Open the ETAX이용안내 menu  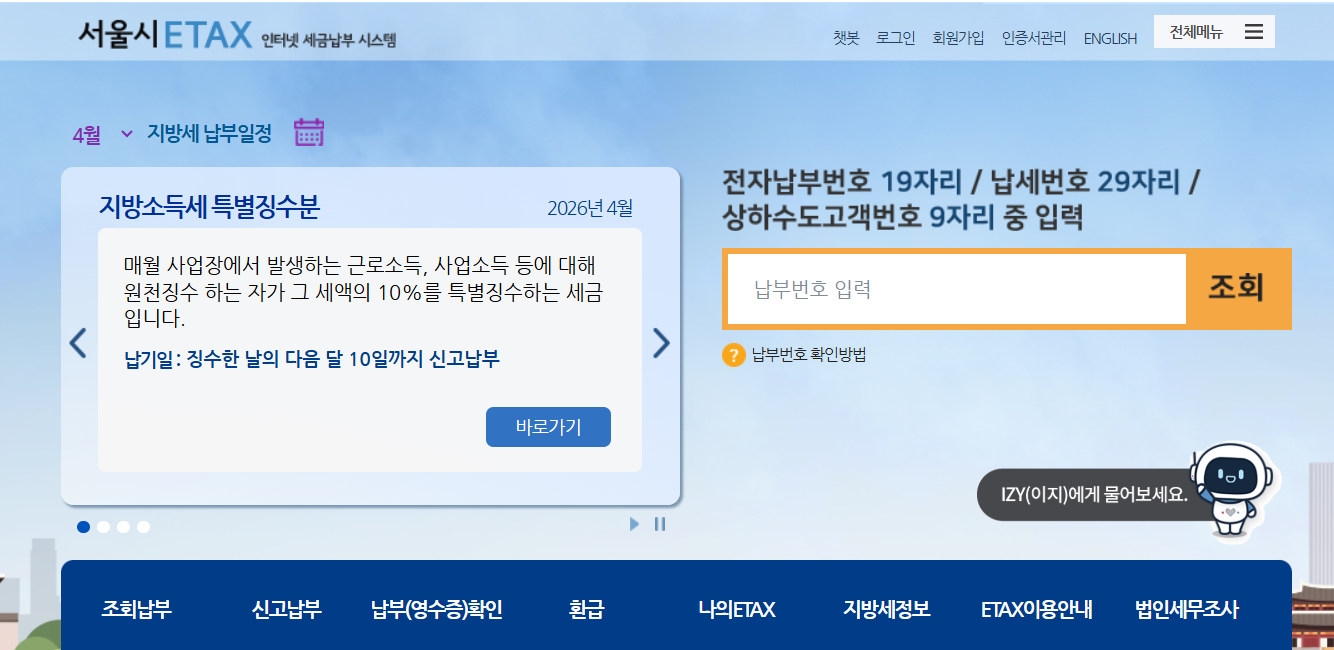click(1037, 609)
